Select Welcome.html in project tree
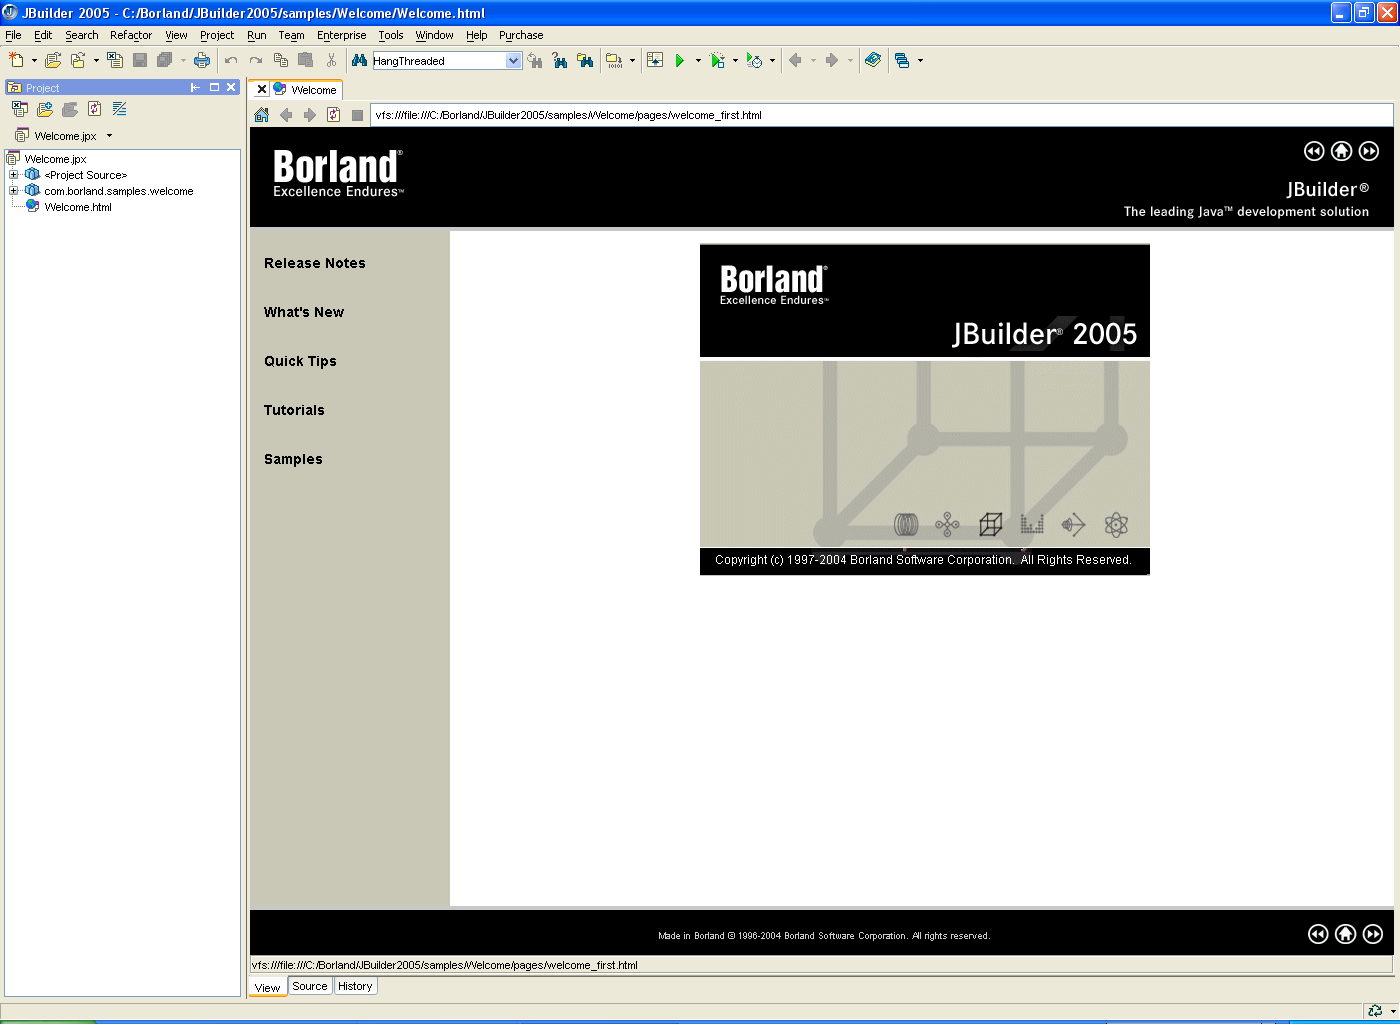The height and width of the screenshot is (1024, 1400). point(78,207)
